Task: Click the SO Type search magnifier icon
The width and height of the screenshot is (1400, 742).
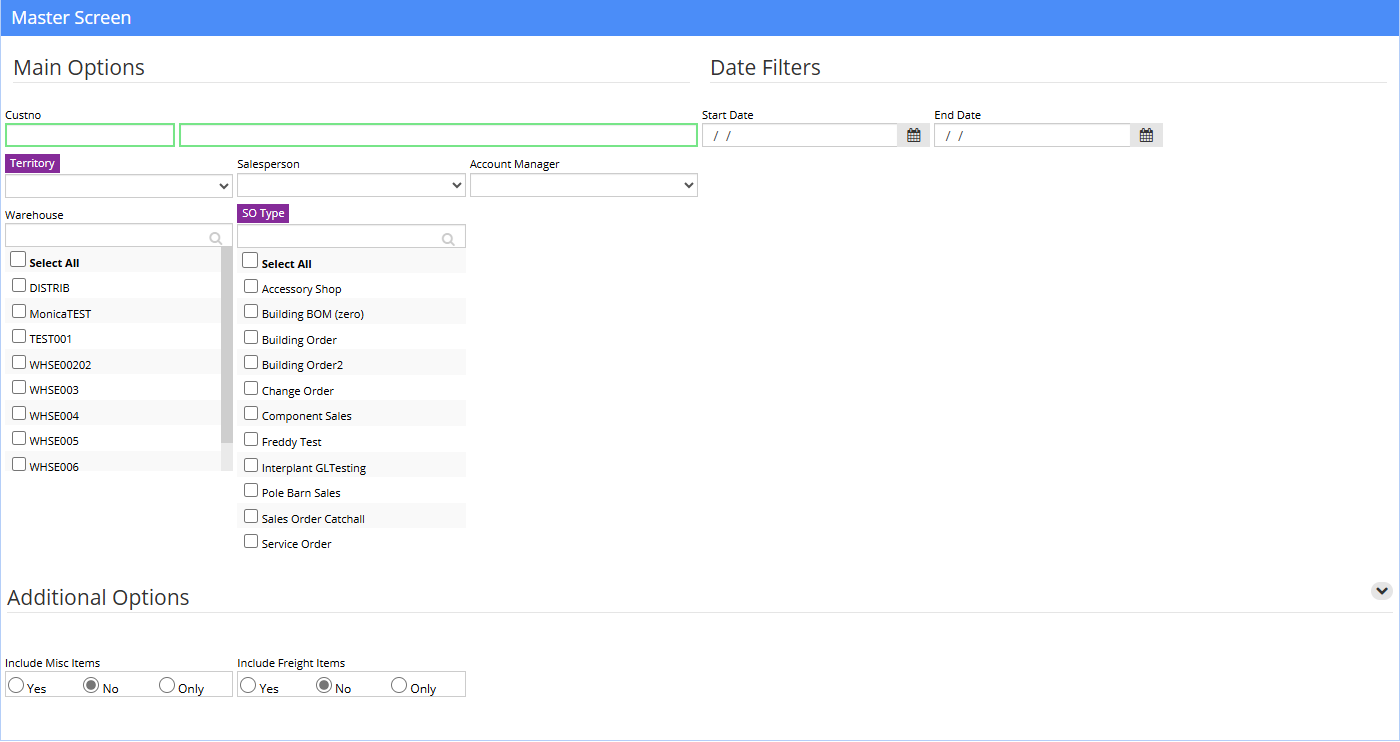Action: [448, 239]
